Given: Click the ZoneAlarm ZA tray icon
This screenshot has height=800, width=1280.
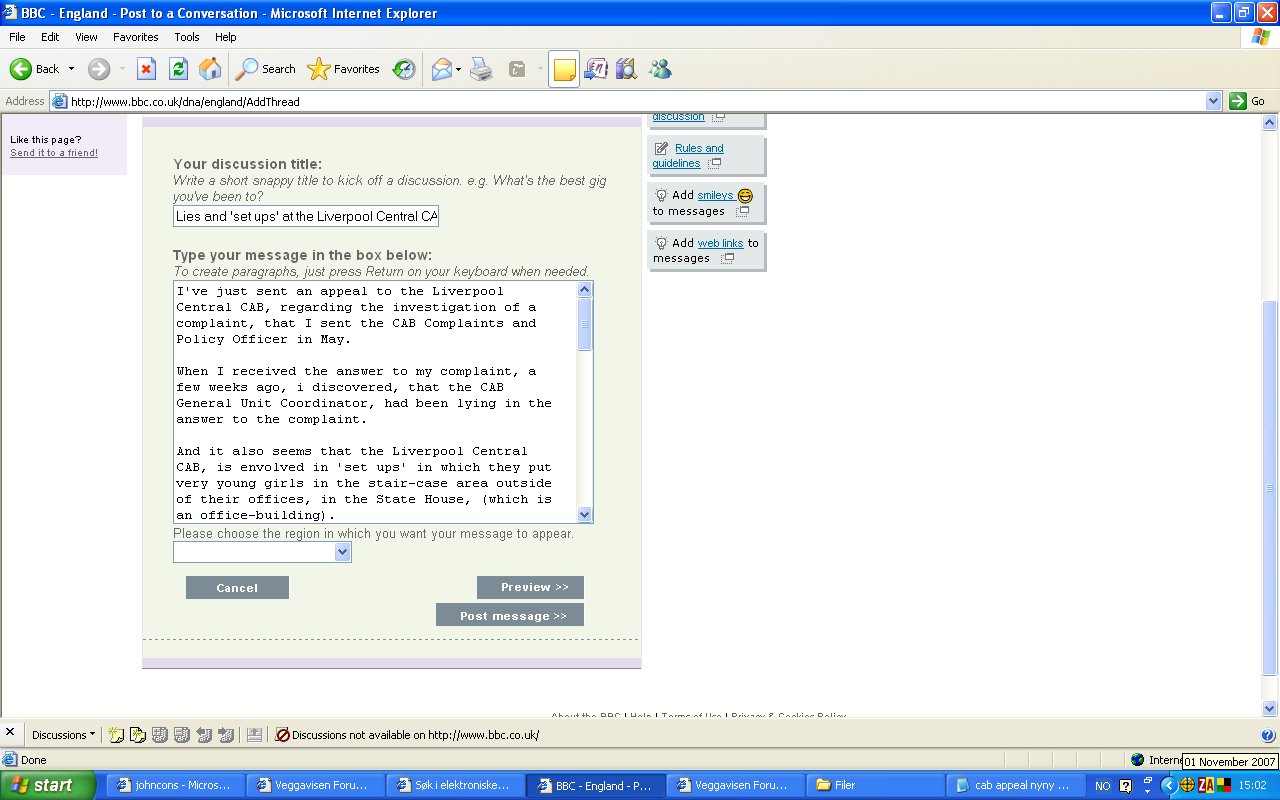Looking at the screenshot, I should (x=1206, y=785).
